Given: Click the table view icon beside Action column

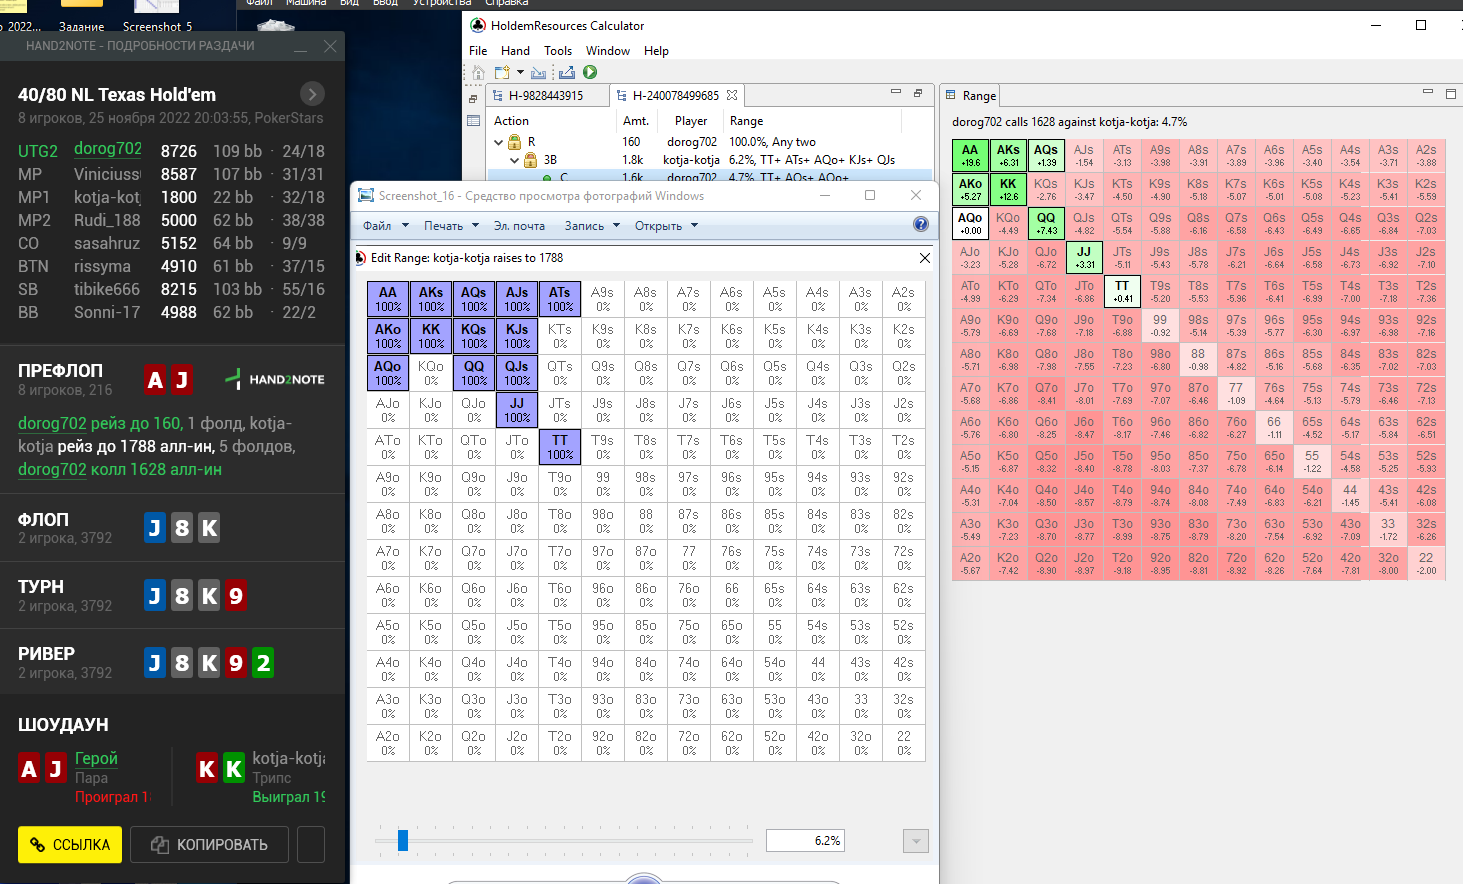Looking at the screenshot, I should [473, 120].
